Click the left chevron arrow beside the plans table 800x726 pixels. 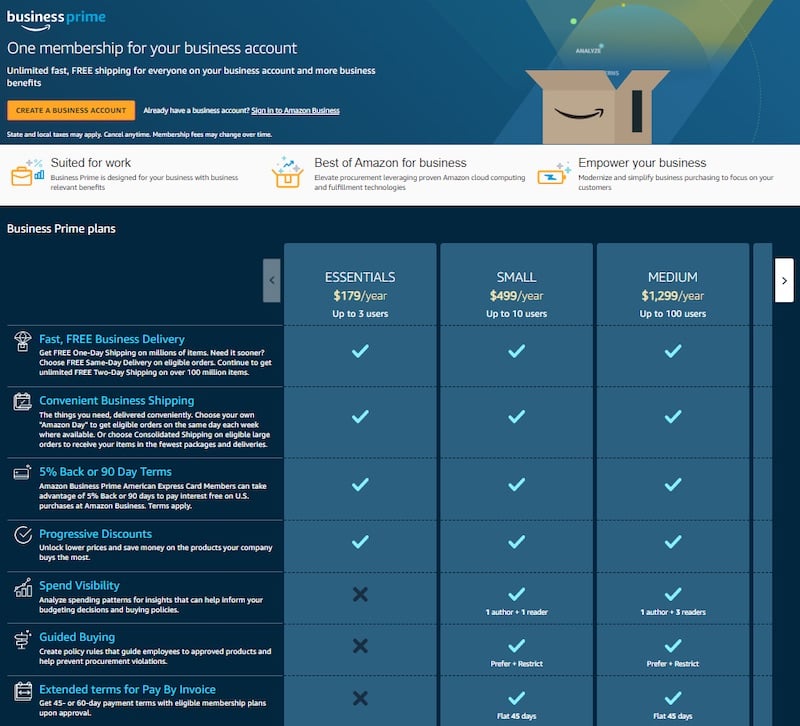[x=271, y=281]
